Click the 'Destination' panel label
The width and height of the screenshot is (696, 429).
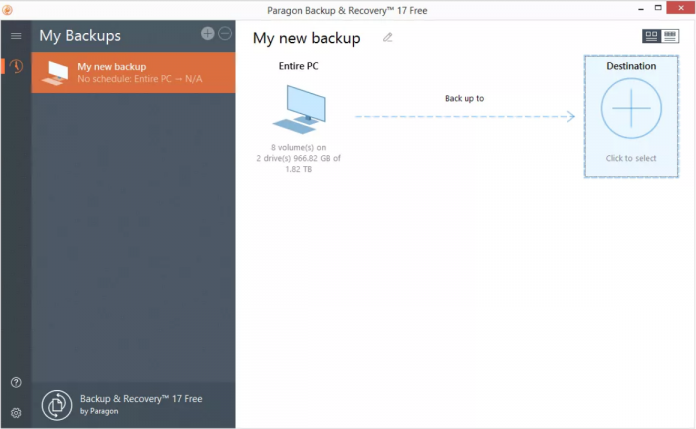[631, 66]
